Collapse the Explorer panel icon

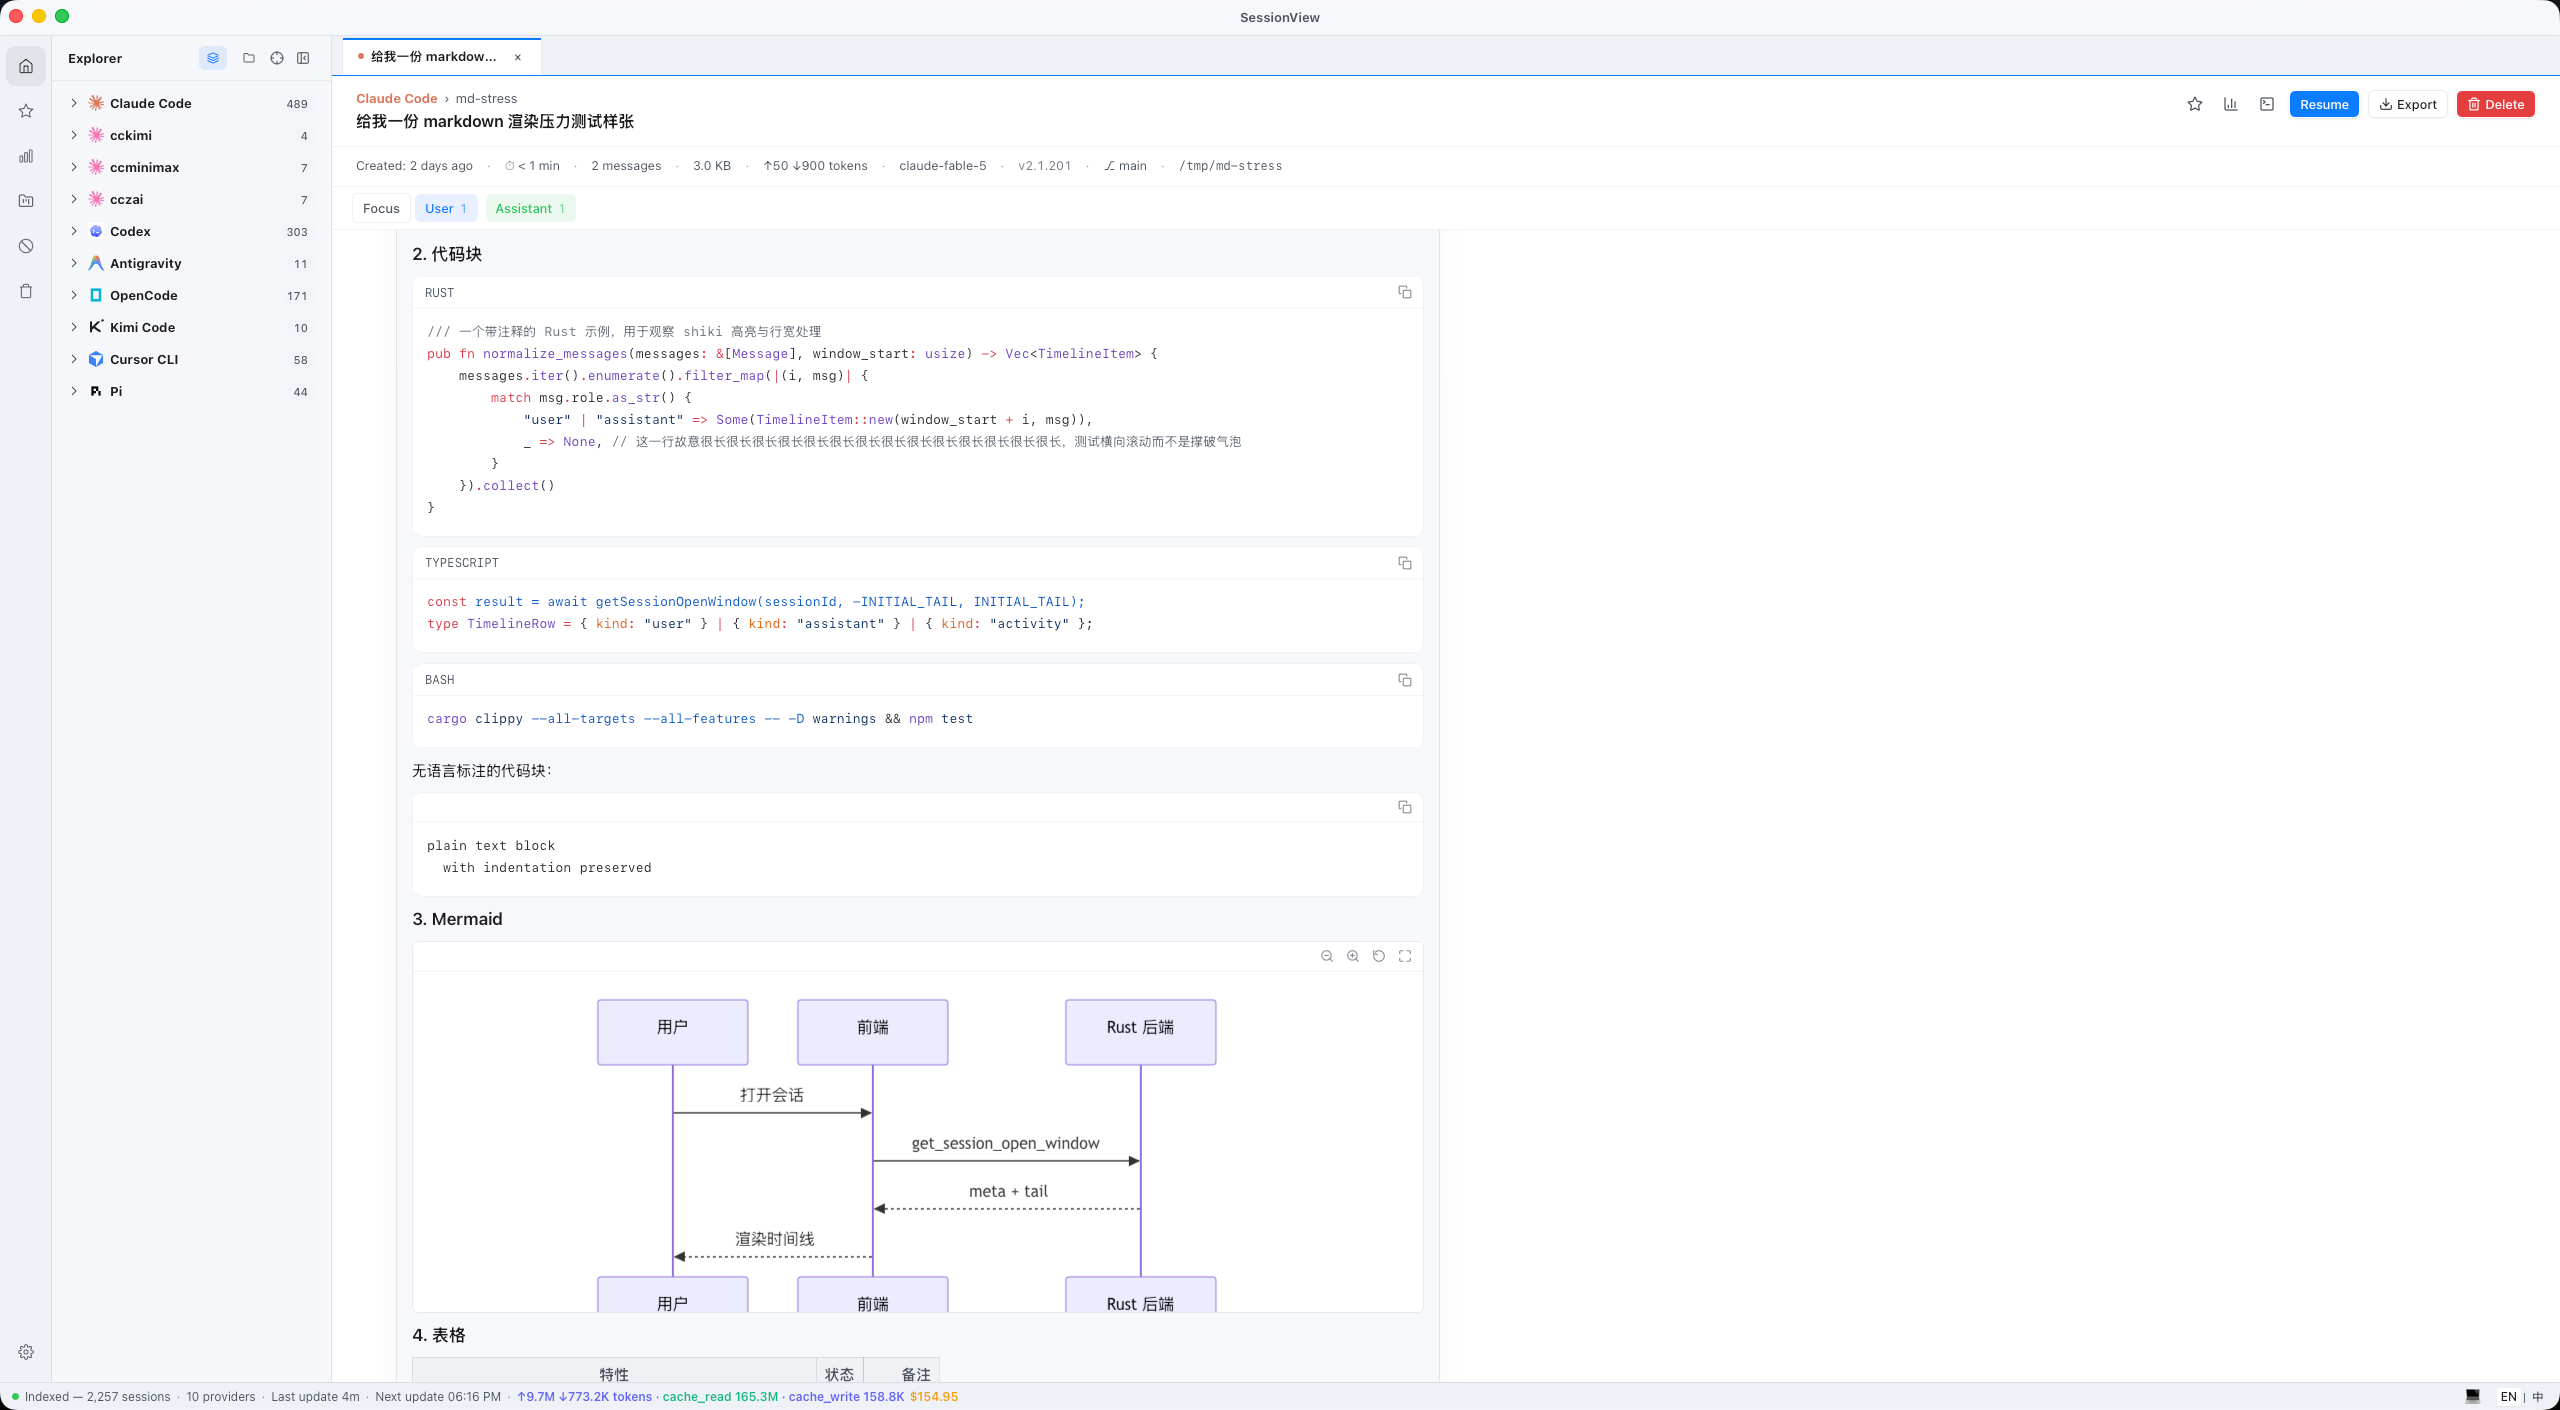[303, 58]
